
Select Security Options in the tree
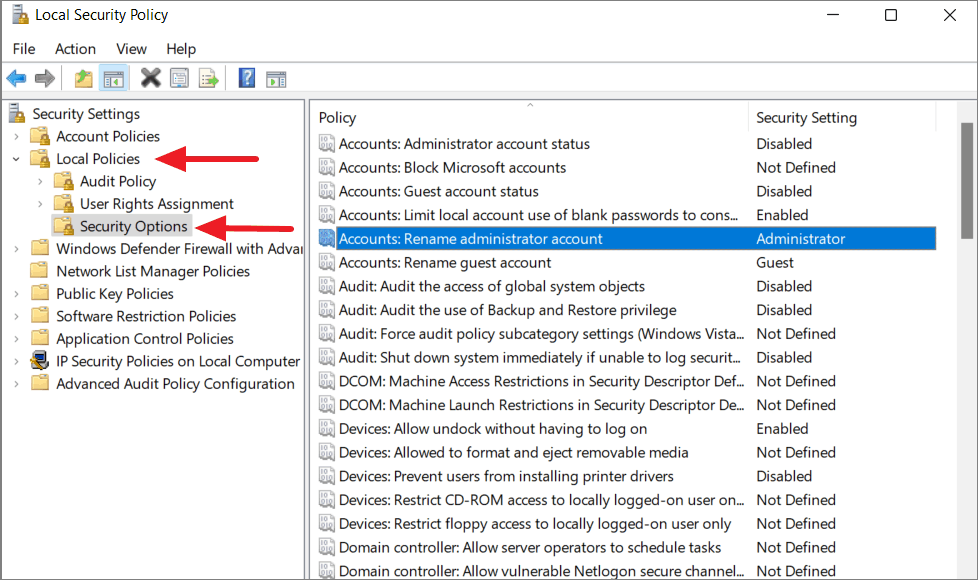(133, 226)
